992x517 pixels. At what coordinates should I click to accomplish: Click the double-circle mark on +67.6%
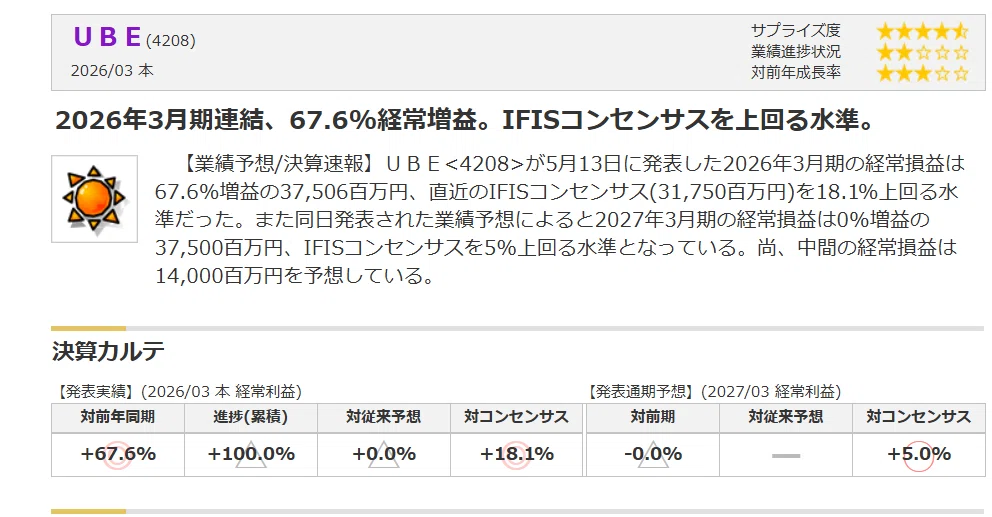118,455
